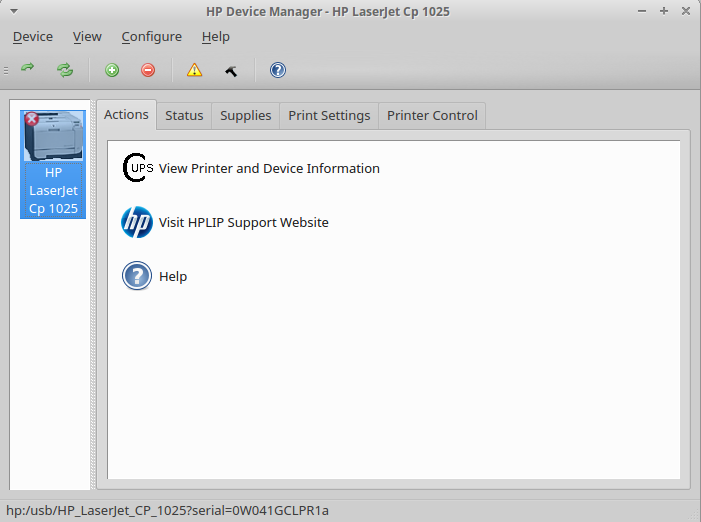Open Visit HPLIP Support Website link
The height and width of the screenshot is (522, 701).
tap(244, 223)
